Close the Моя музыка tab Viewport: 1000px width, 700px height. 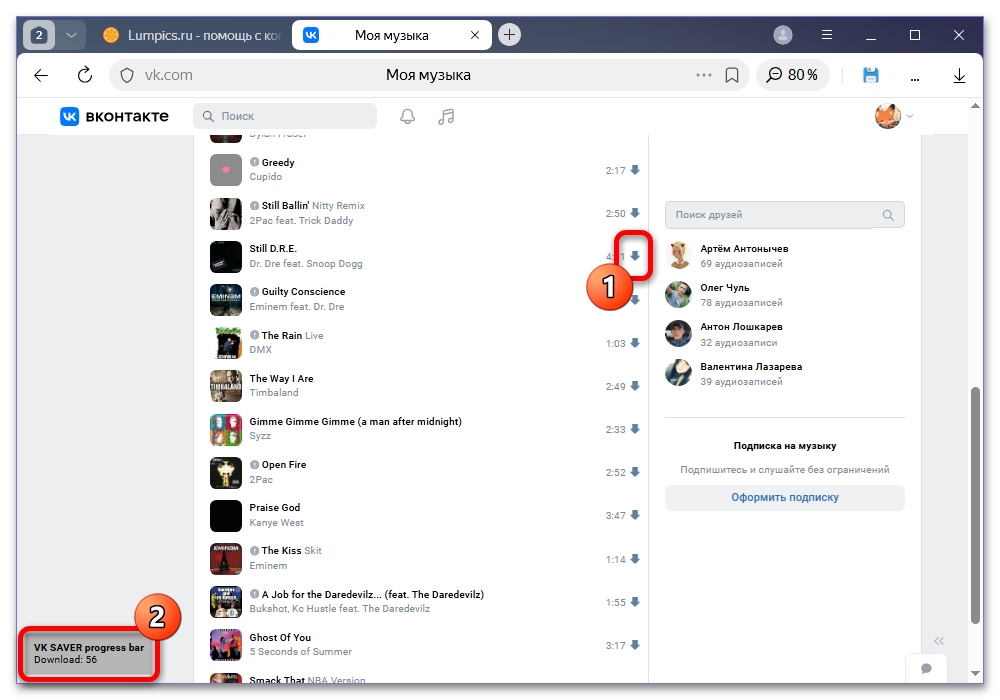[474, 35]
